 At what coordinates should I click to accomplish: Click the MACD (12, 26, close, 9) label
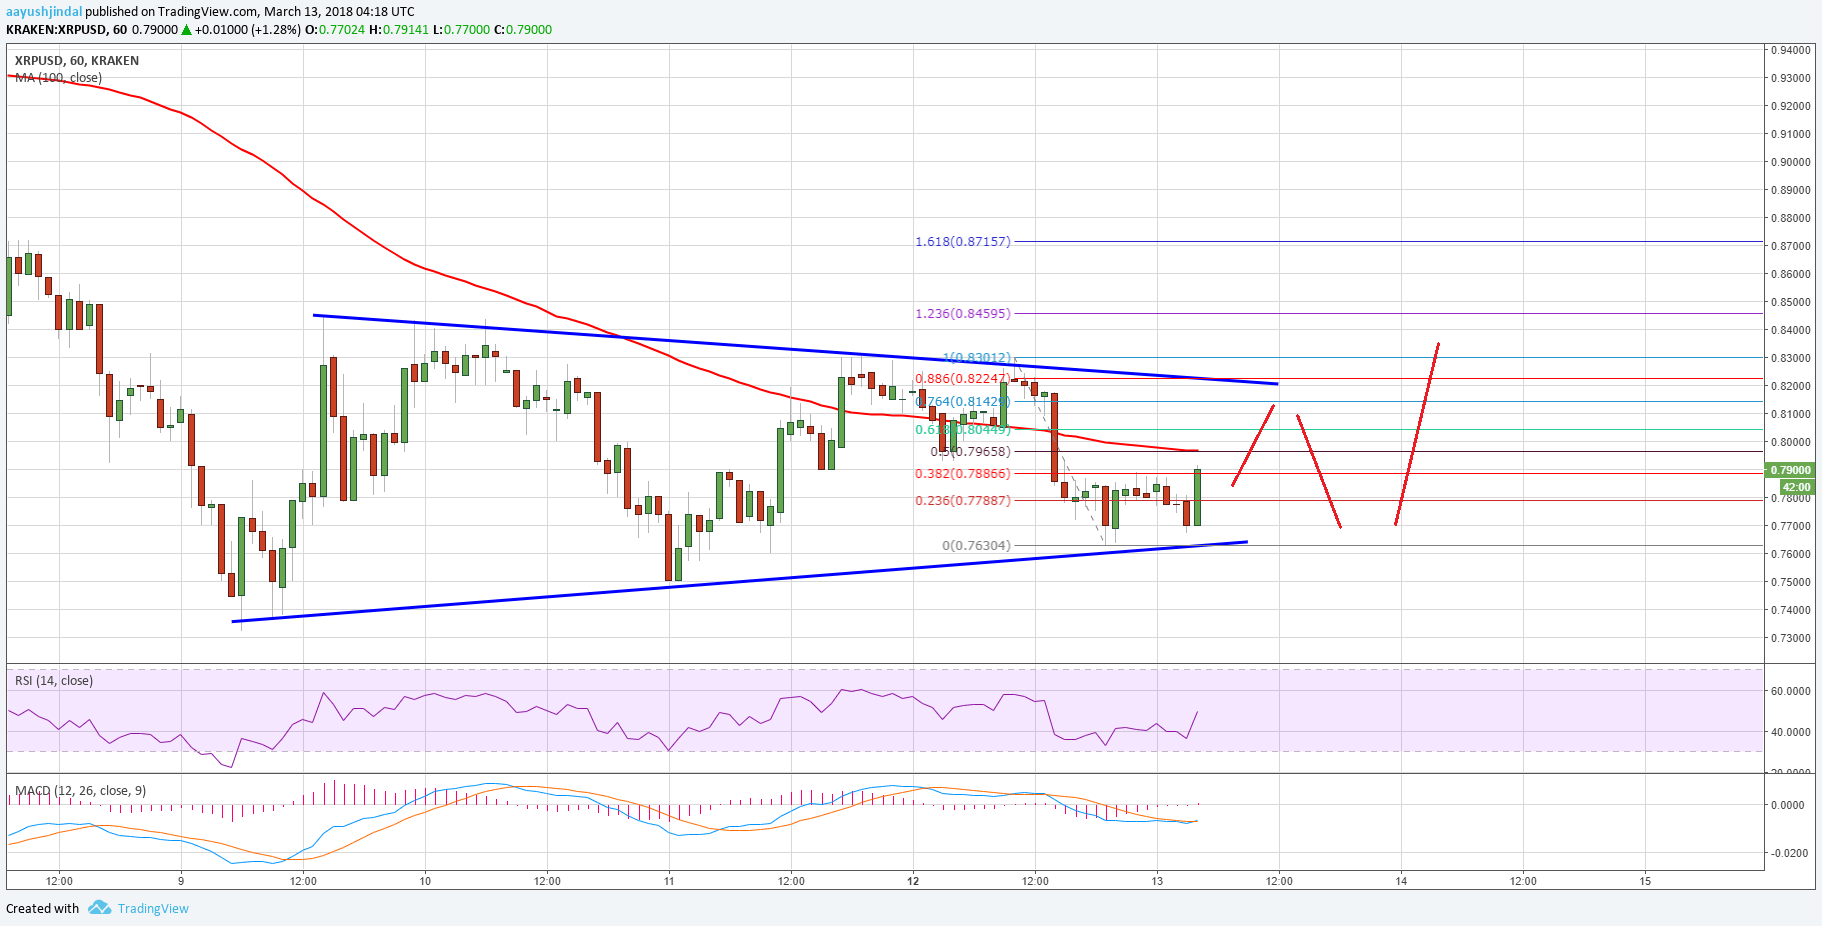80,791
